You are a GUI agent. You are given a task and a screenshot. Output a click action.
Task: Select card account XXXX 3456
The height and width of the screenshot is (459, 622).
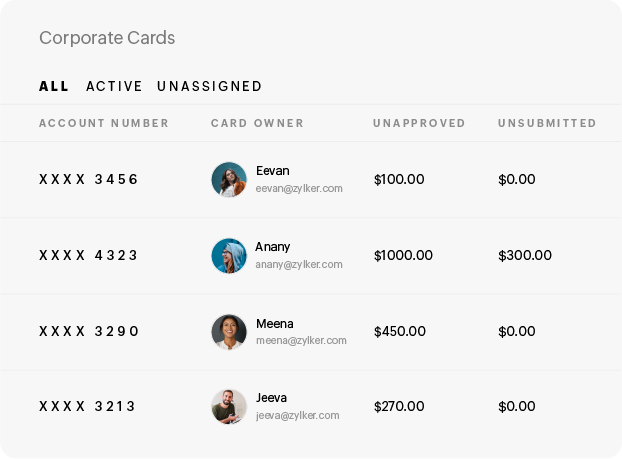(88, 180)
